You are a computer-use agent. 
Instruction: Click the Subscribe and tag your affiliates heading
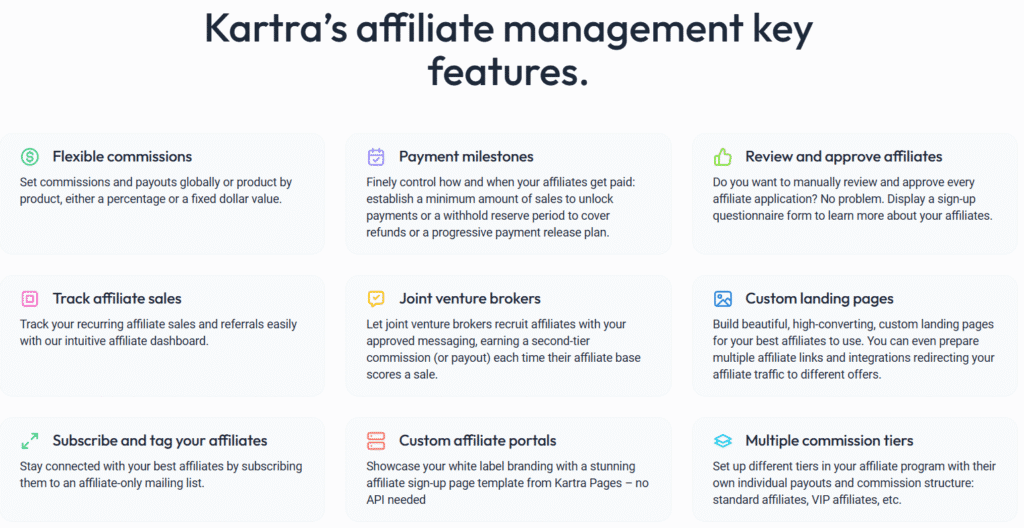point(160,441)
